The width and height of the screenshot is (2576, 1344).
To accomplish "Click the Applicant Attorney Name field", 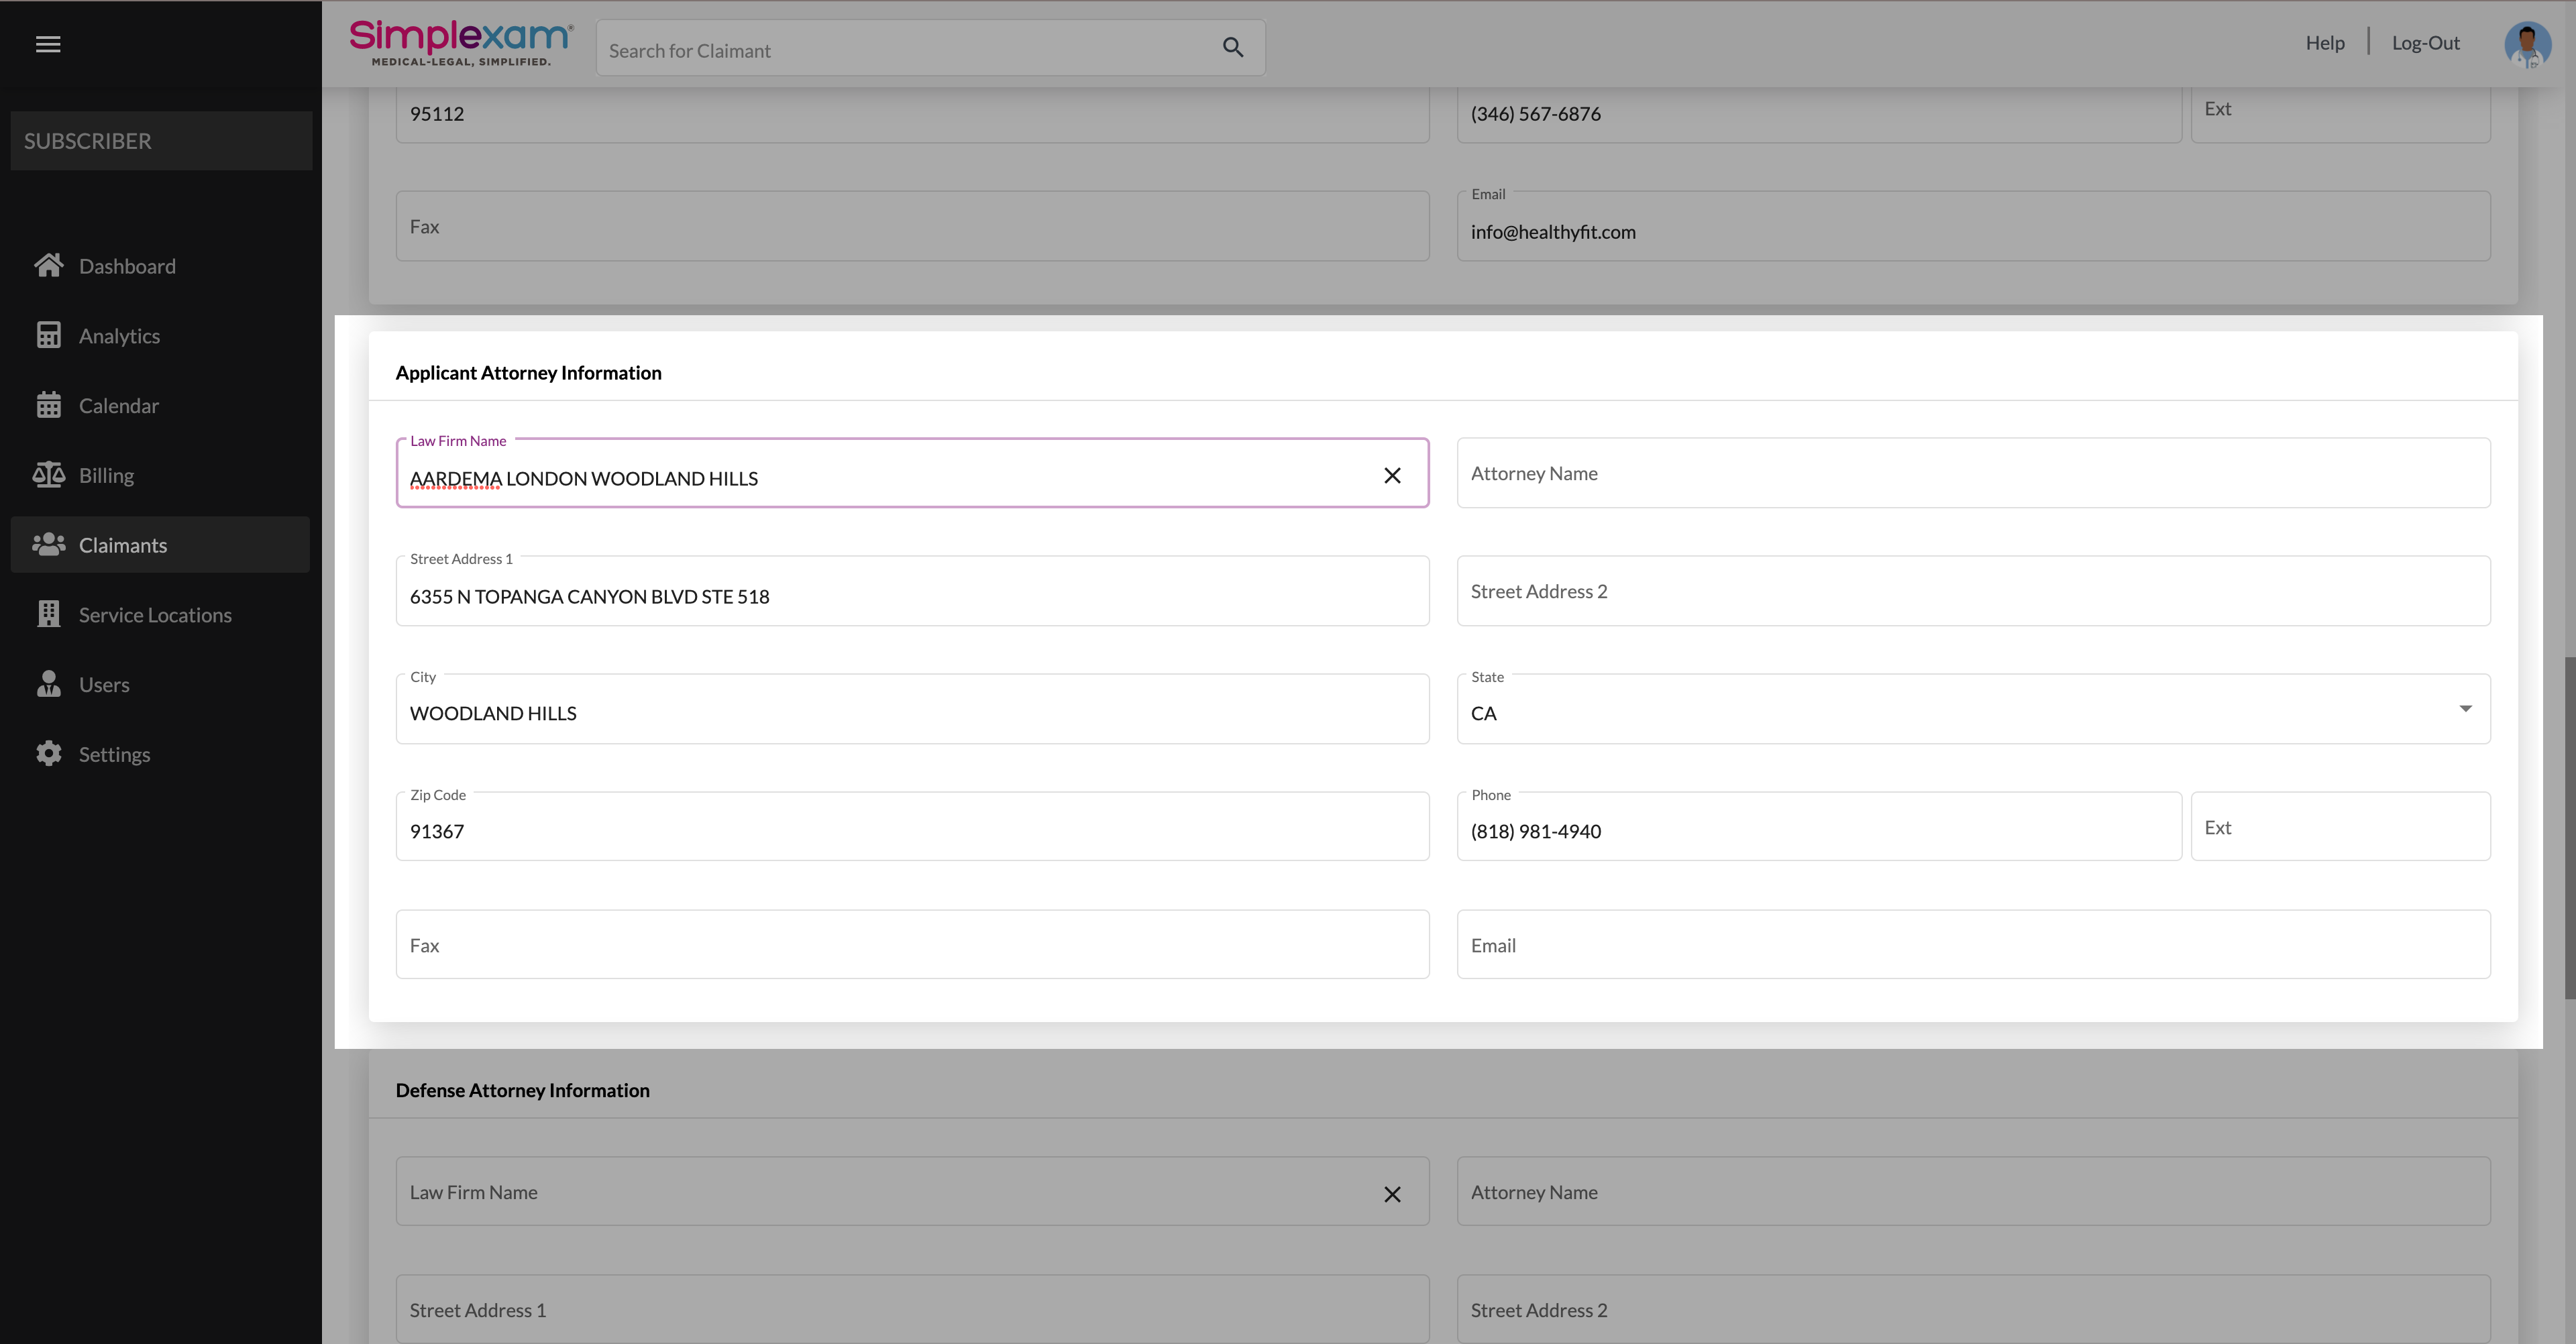I will tap(1972, 473).
